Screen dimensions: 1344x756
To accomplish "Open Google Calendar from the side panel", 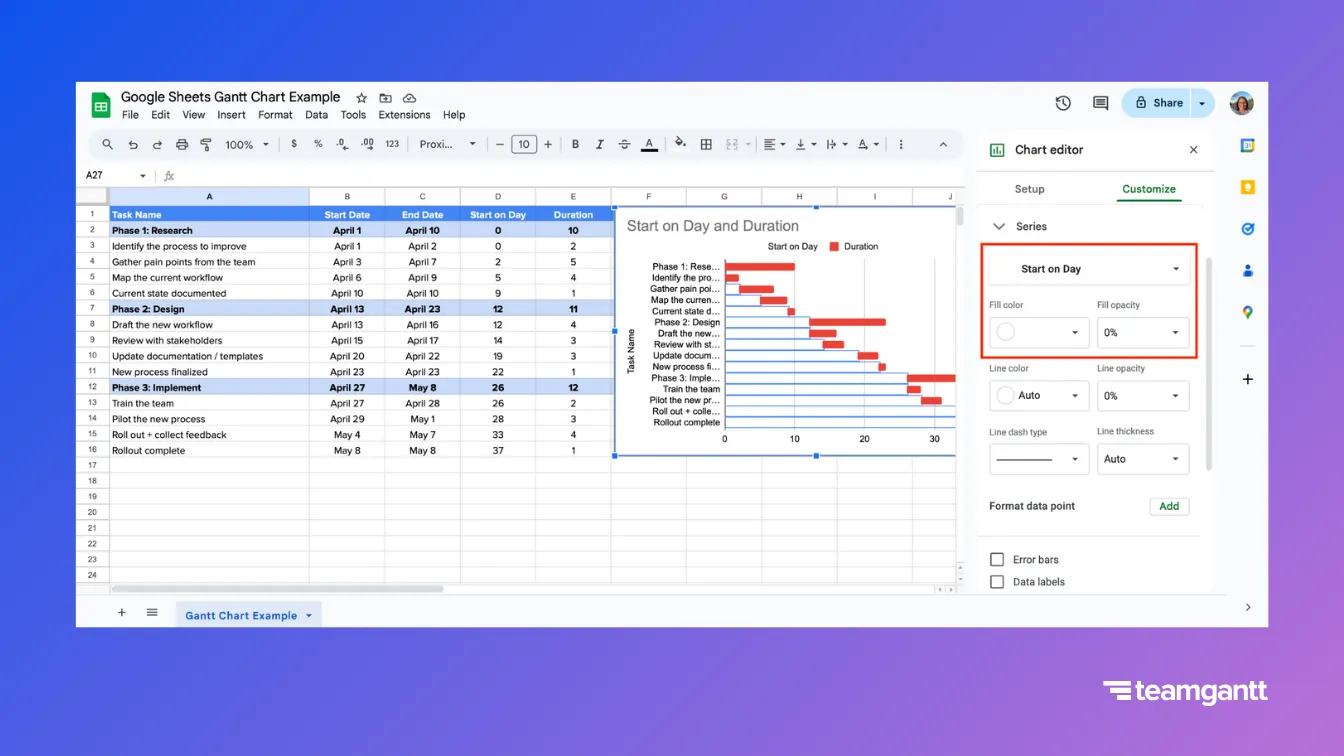I will (x=1247, y=145).
